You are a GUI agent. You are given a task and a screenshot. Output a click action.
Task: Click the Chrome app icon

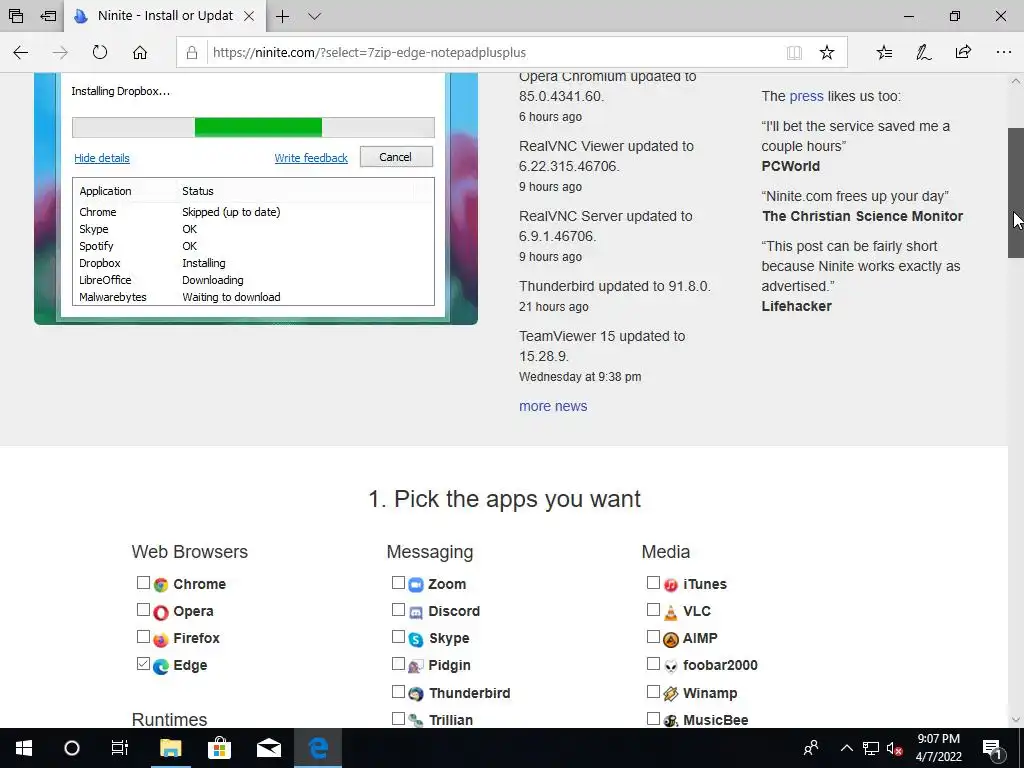coord(161,584)
